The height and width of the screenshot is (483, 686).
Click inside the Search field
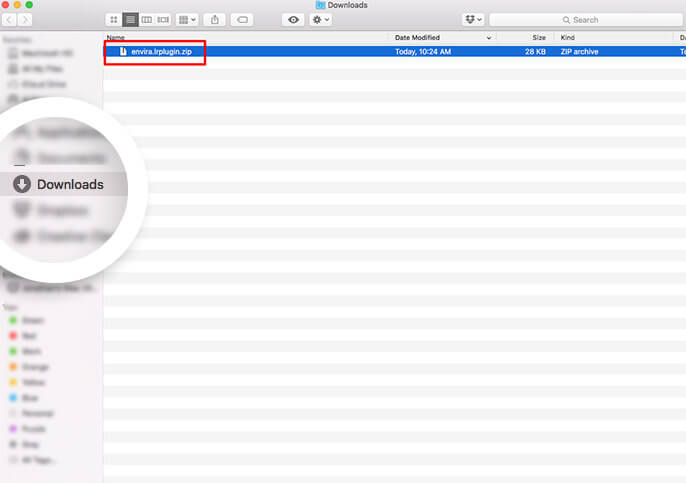coord(585,20)
